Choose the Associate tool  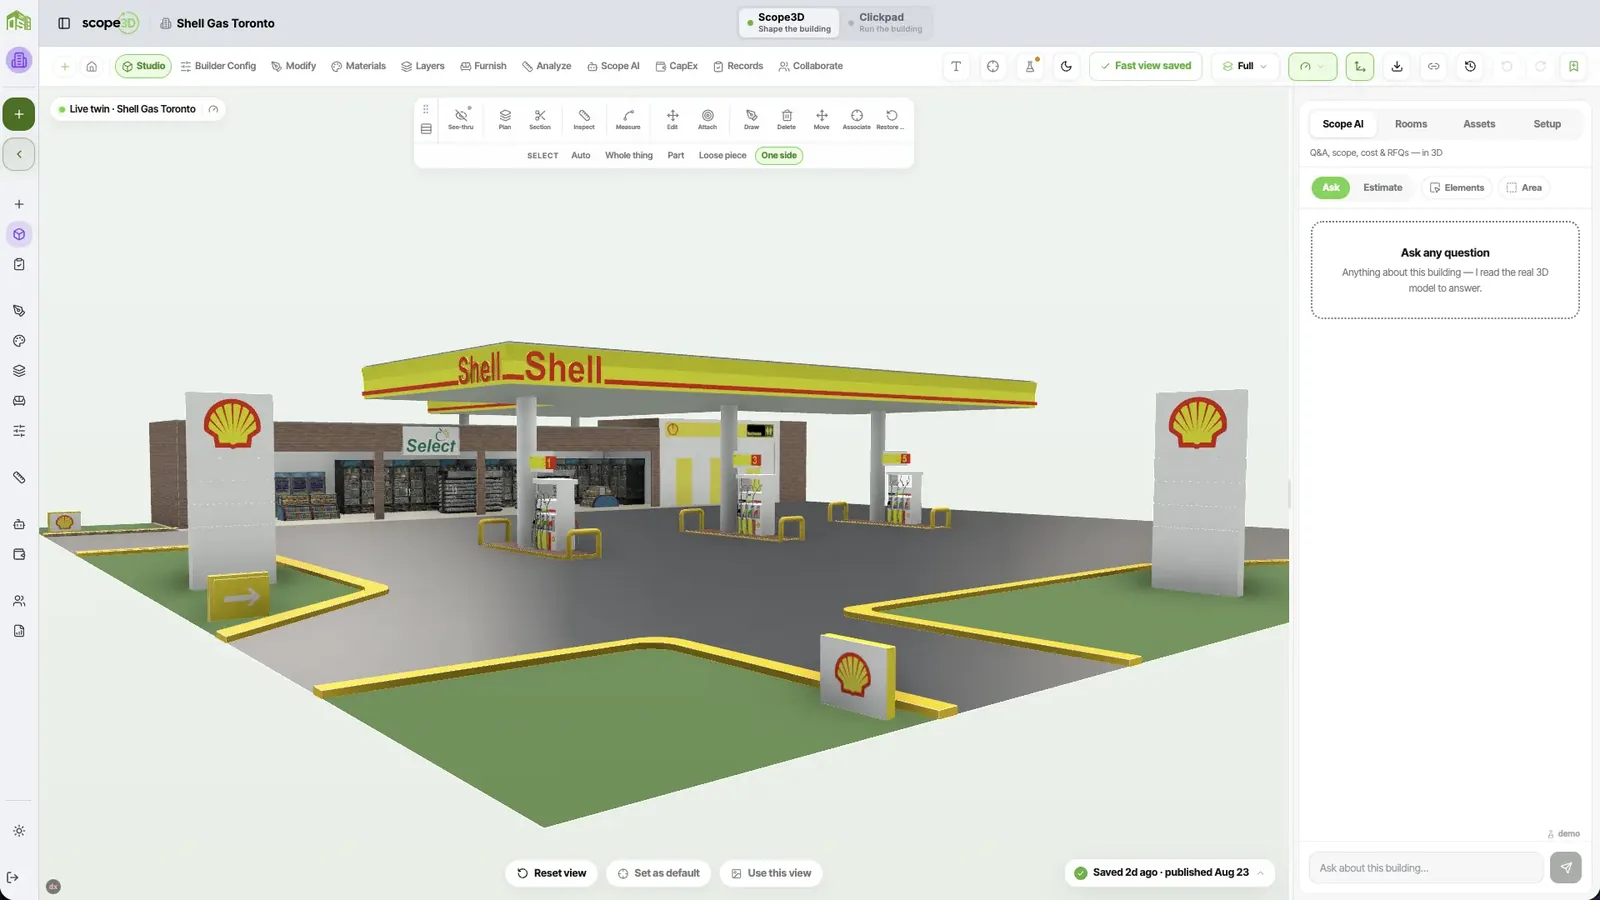pos(857,119)
